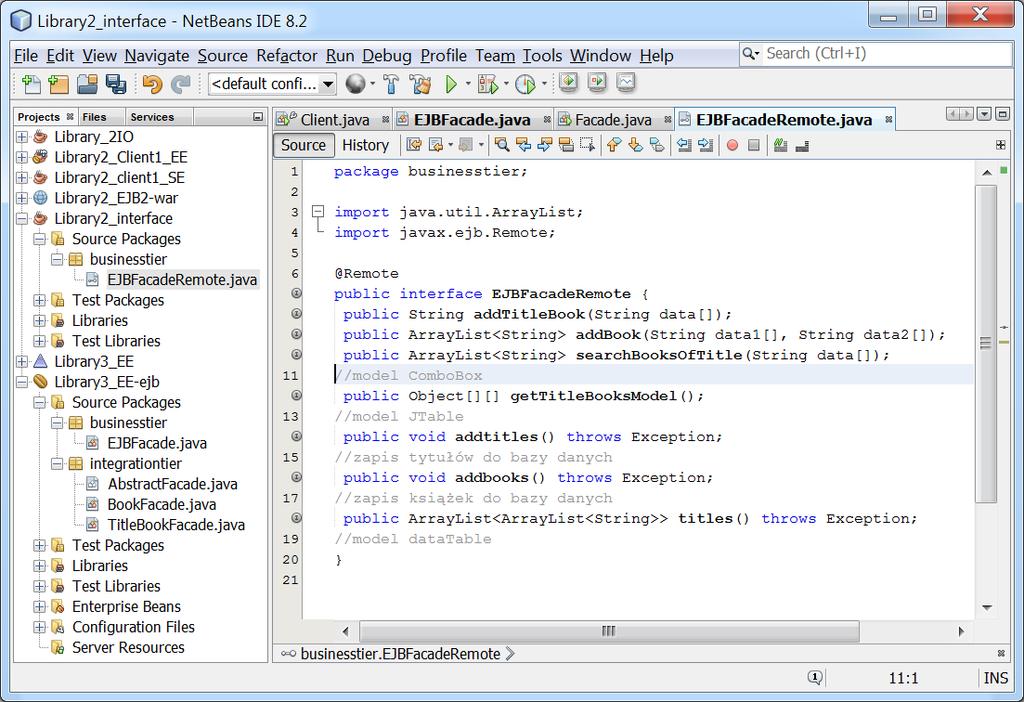Image resolution: width=1024 pixels, height=702 pixels.
Task: Click the Redo arrow icon
Action: [x=180, y=84]
